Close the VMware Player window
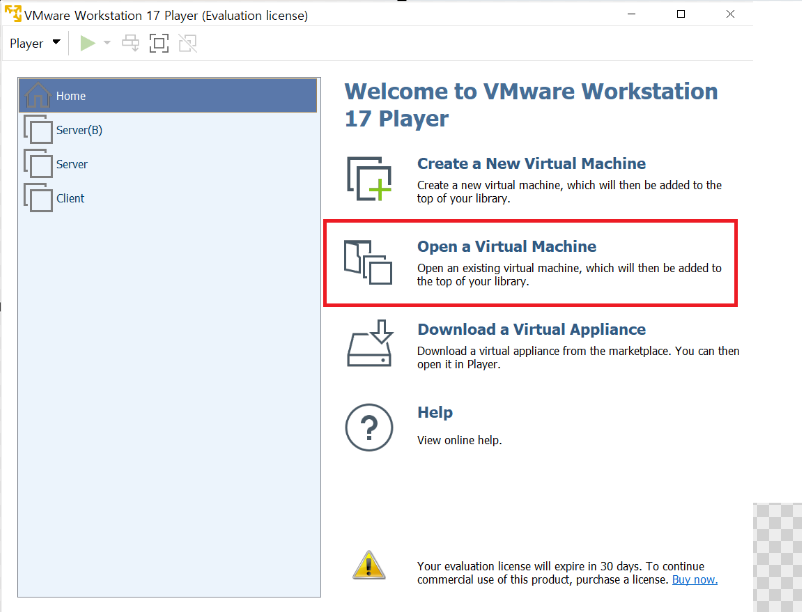This screenshot has width=802, height=612. [730, 14]
